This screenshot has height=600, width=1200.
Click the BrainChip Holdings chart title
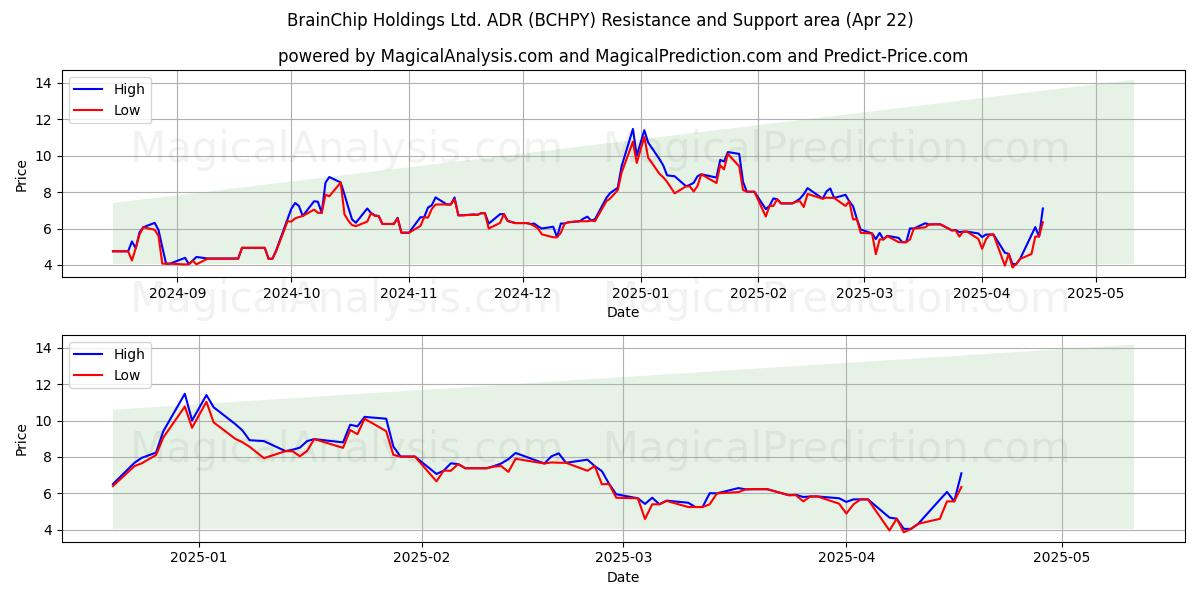600,20
